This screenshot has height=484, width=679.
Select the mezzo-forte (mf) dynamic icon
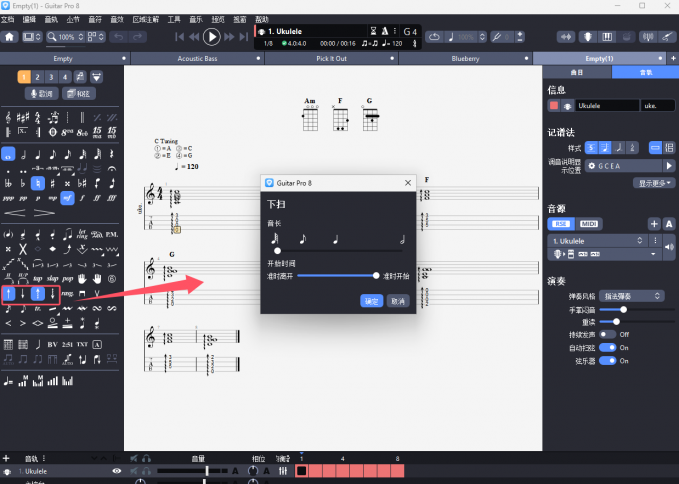click(68, 198)
